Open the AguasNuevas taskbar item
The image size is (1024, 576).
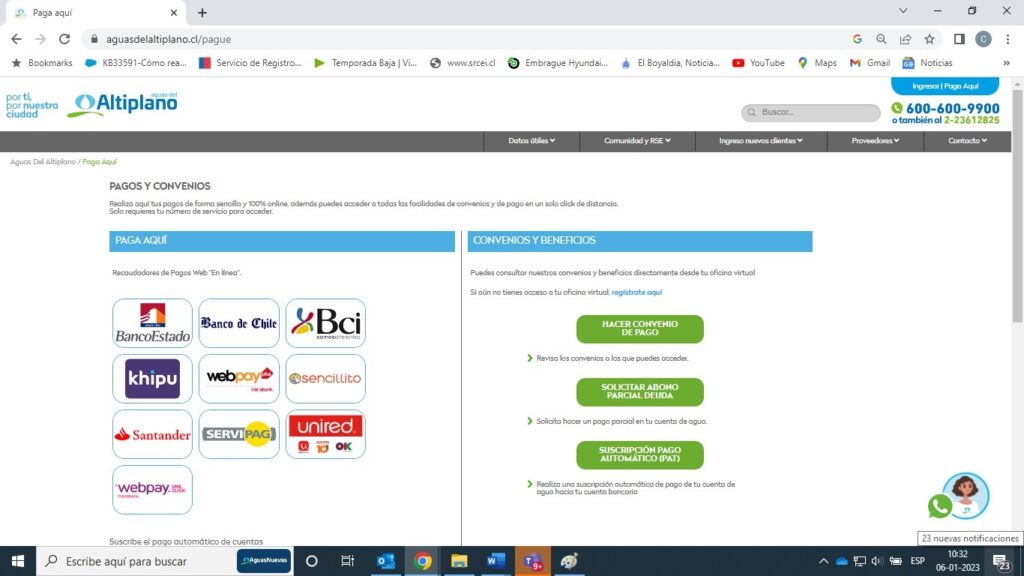click(264, 561)
